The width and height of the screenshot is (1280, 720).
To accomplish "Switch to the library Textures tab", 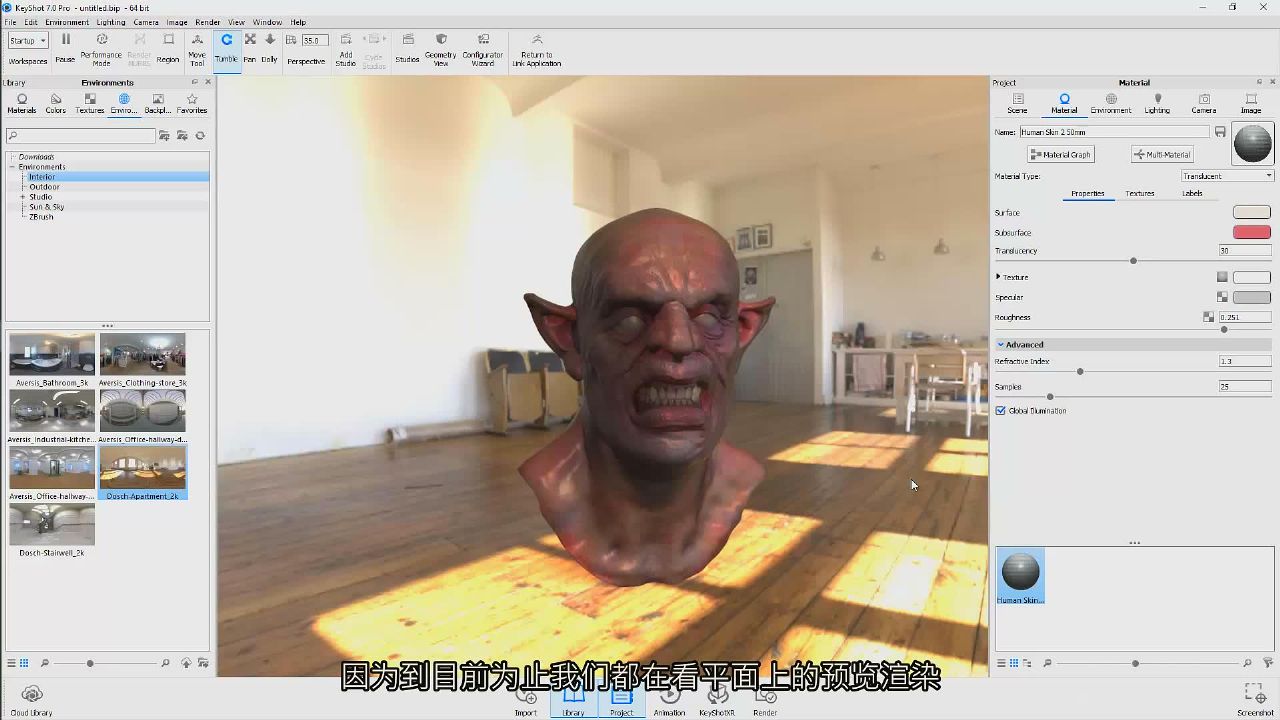I will click(x=90, y=104).
